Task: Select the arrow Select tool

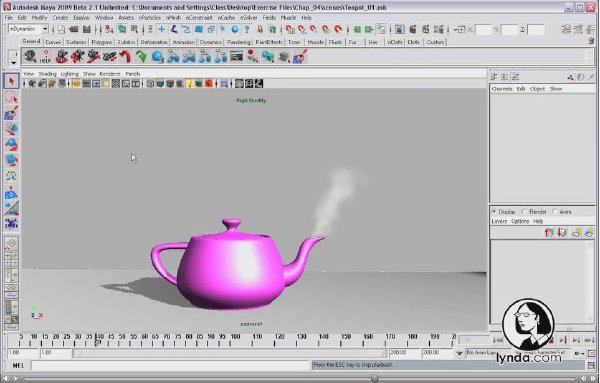Action: click(x=11, y=81)
